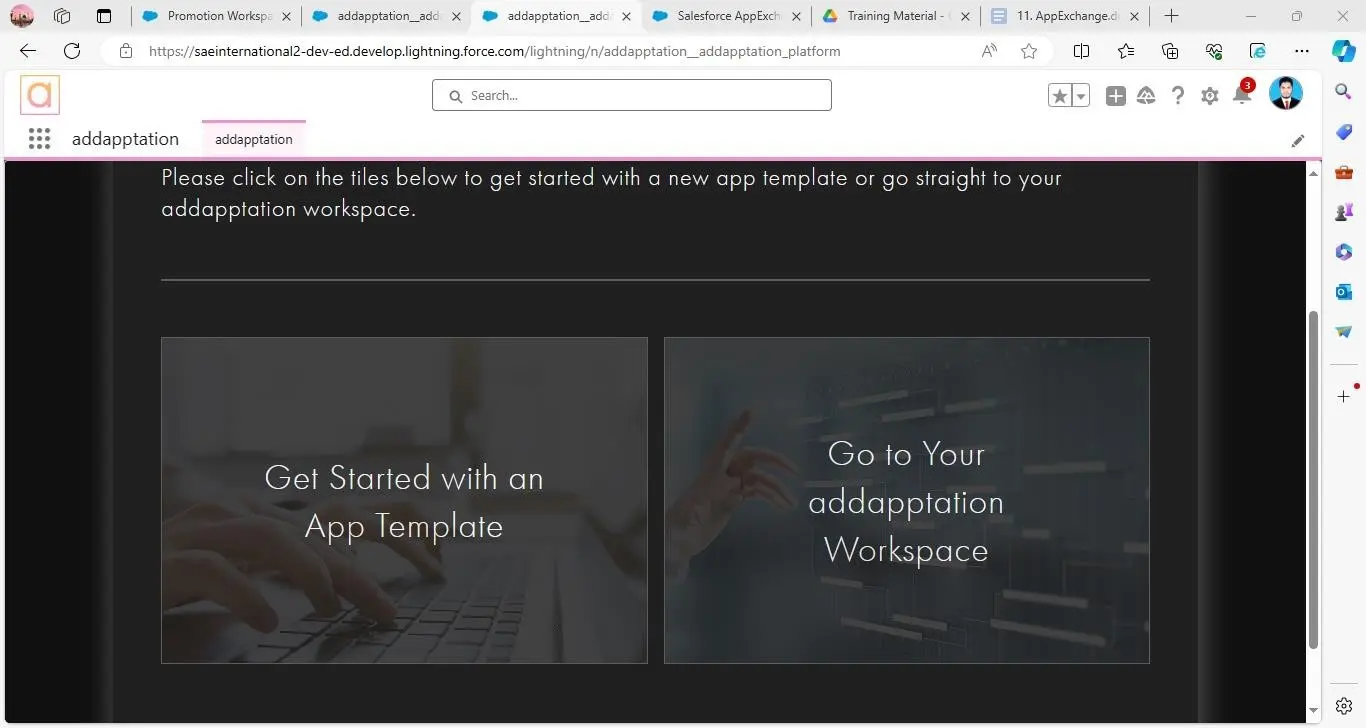1366x728 pixels.
Task: Expand the favorites list dropdown arrow
Action: coord(1081,95)
